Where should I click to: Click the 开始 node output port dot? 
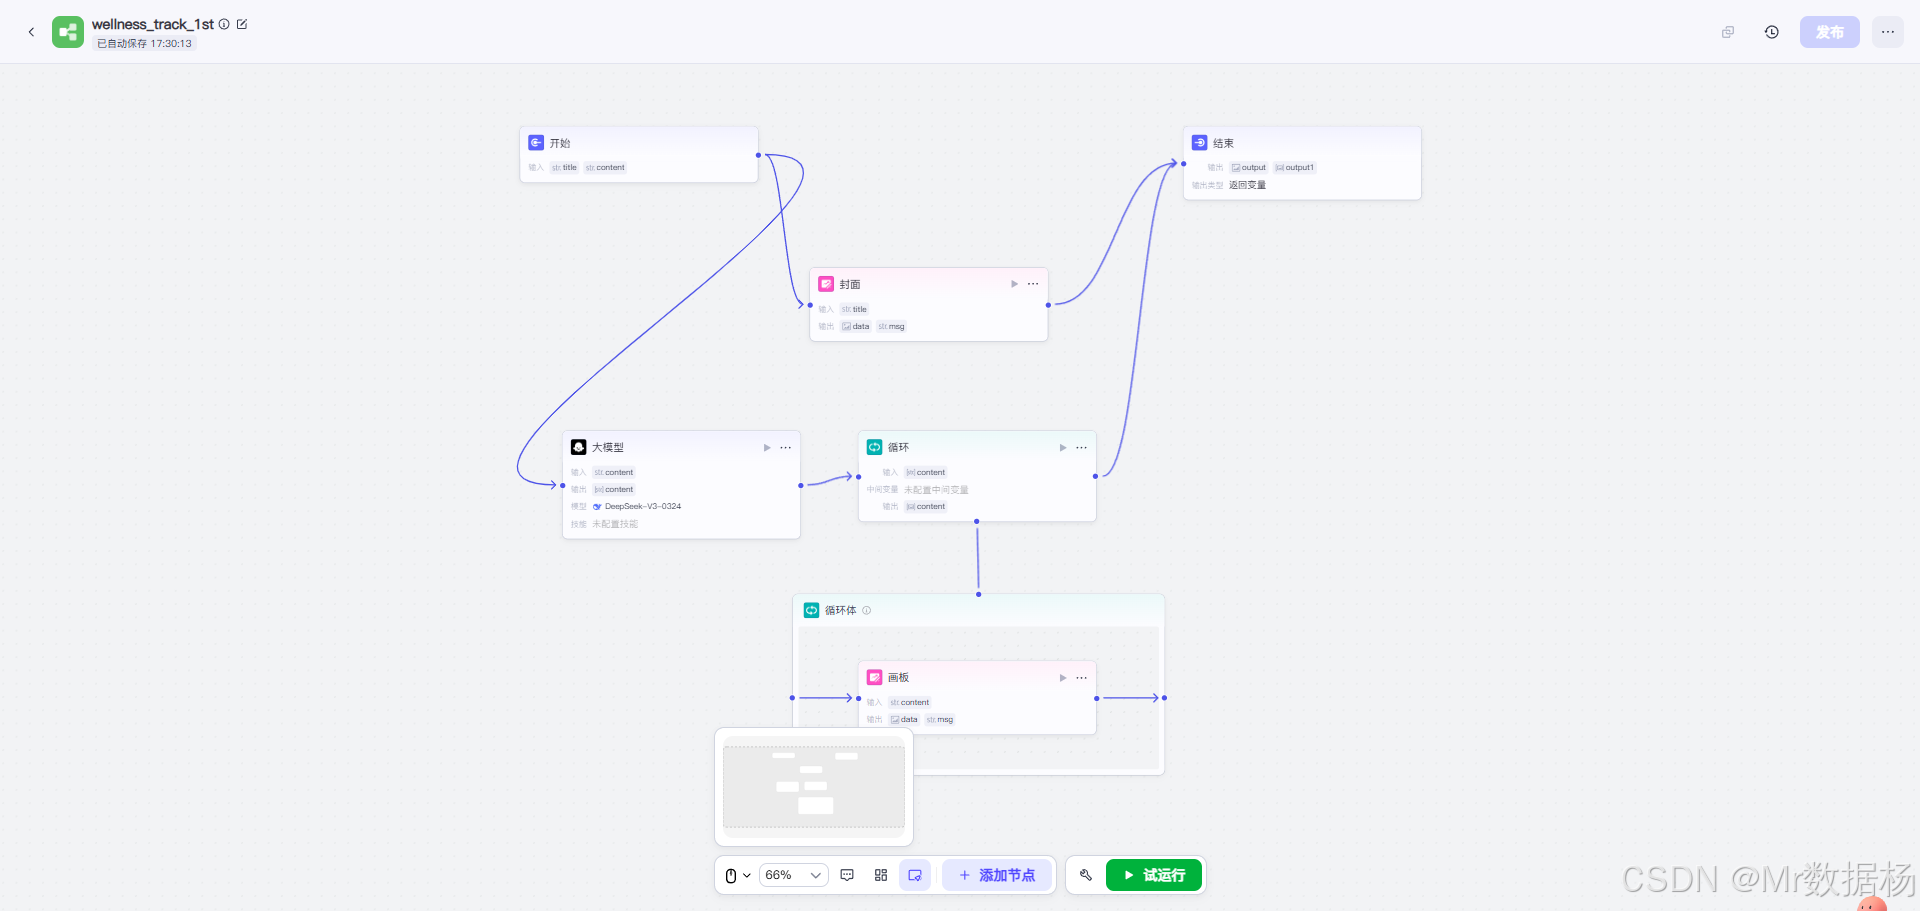tap(758, 155)
